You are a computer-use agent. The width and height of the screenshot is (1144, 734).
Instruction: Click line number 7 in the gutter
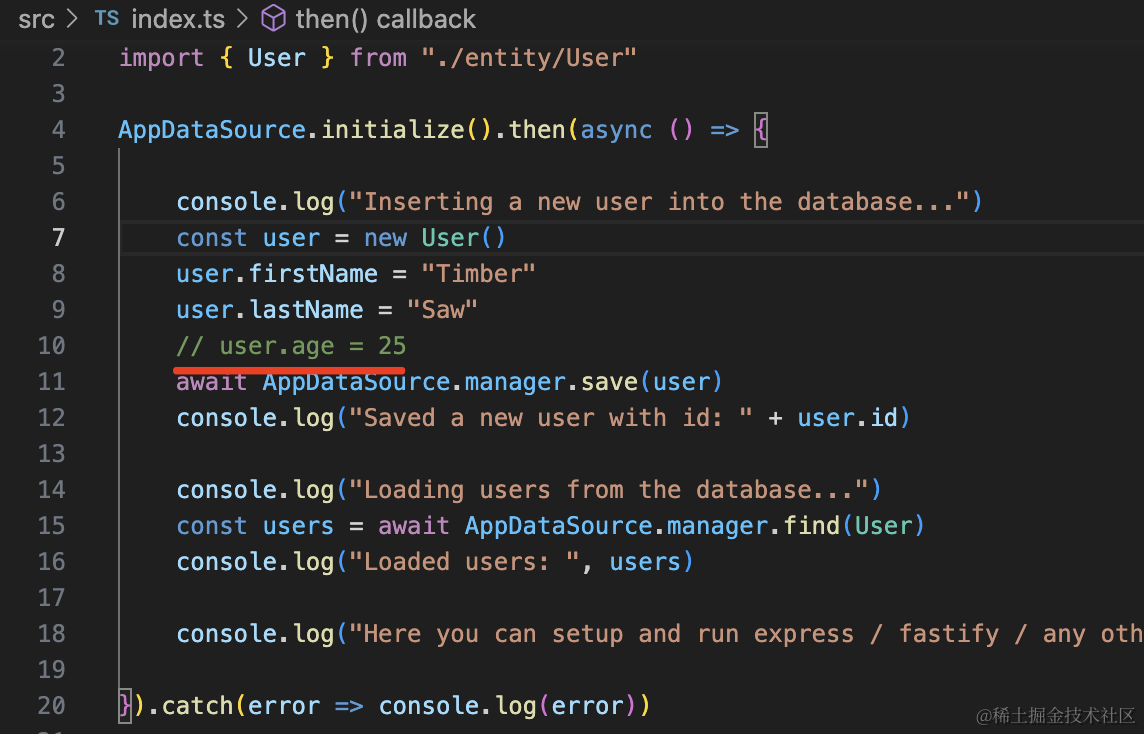click(58, 237)
